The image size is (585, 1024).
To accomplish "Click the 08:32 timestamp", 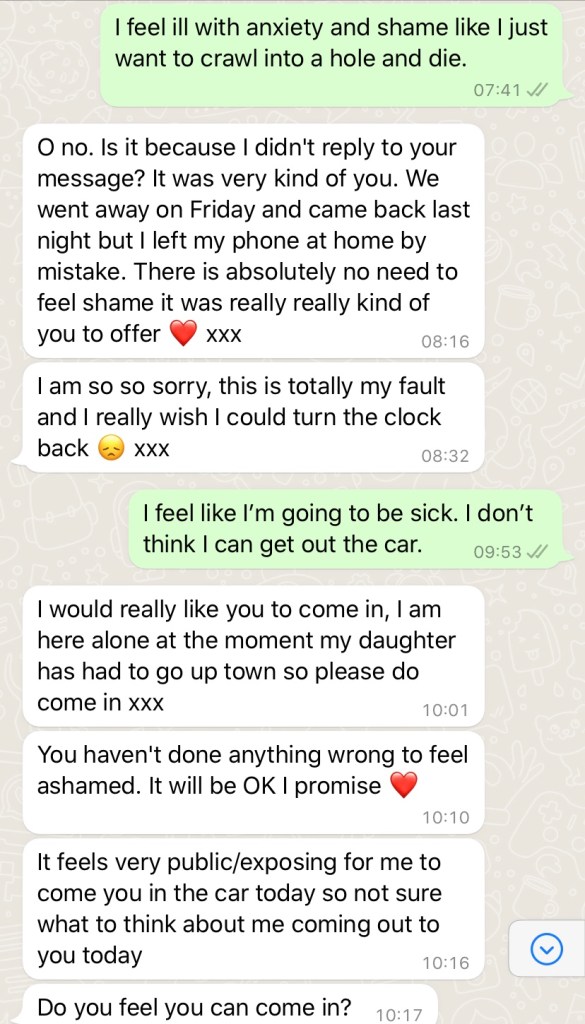I will click(x=445, y=456).
